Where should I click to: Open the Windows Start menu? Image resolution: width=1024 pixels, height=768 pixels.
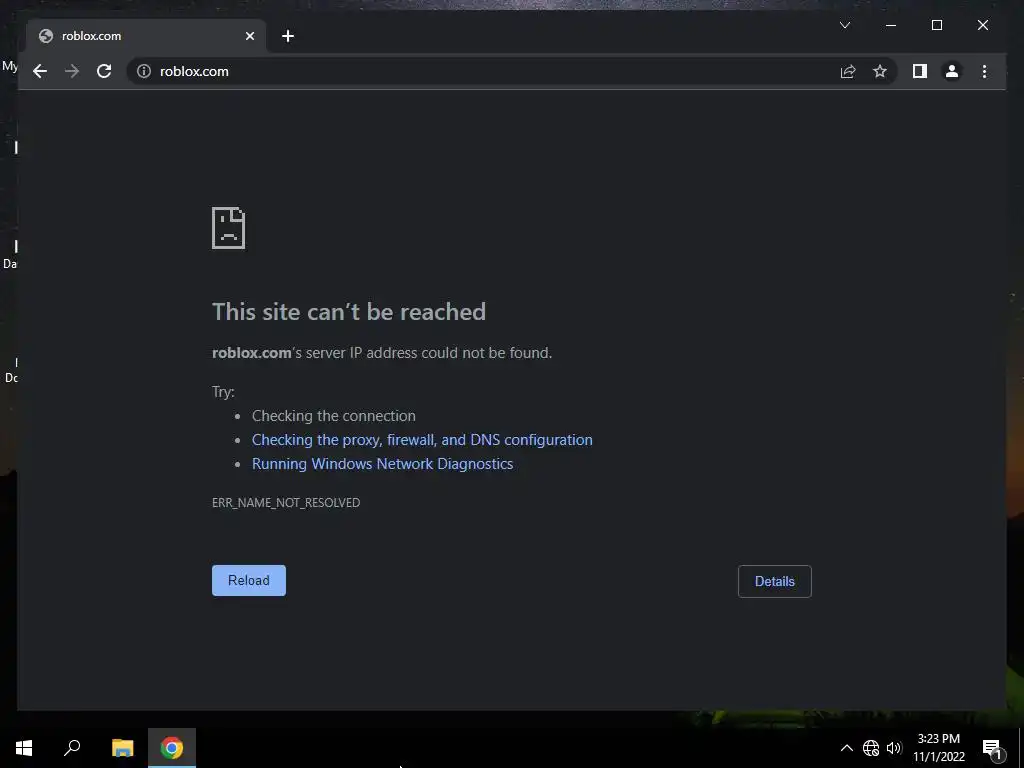point(24,748)
